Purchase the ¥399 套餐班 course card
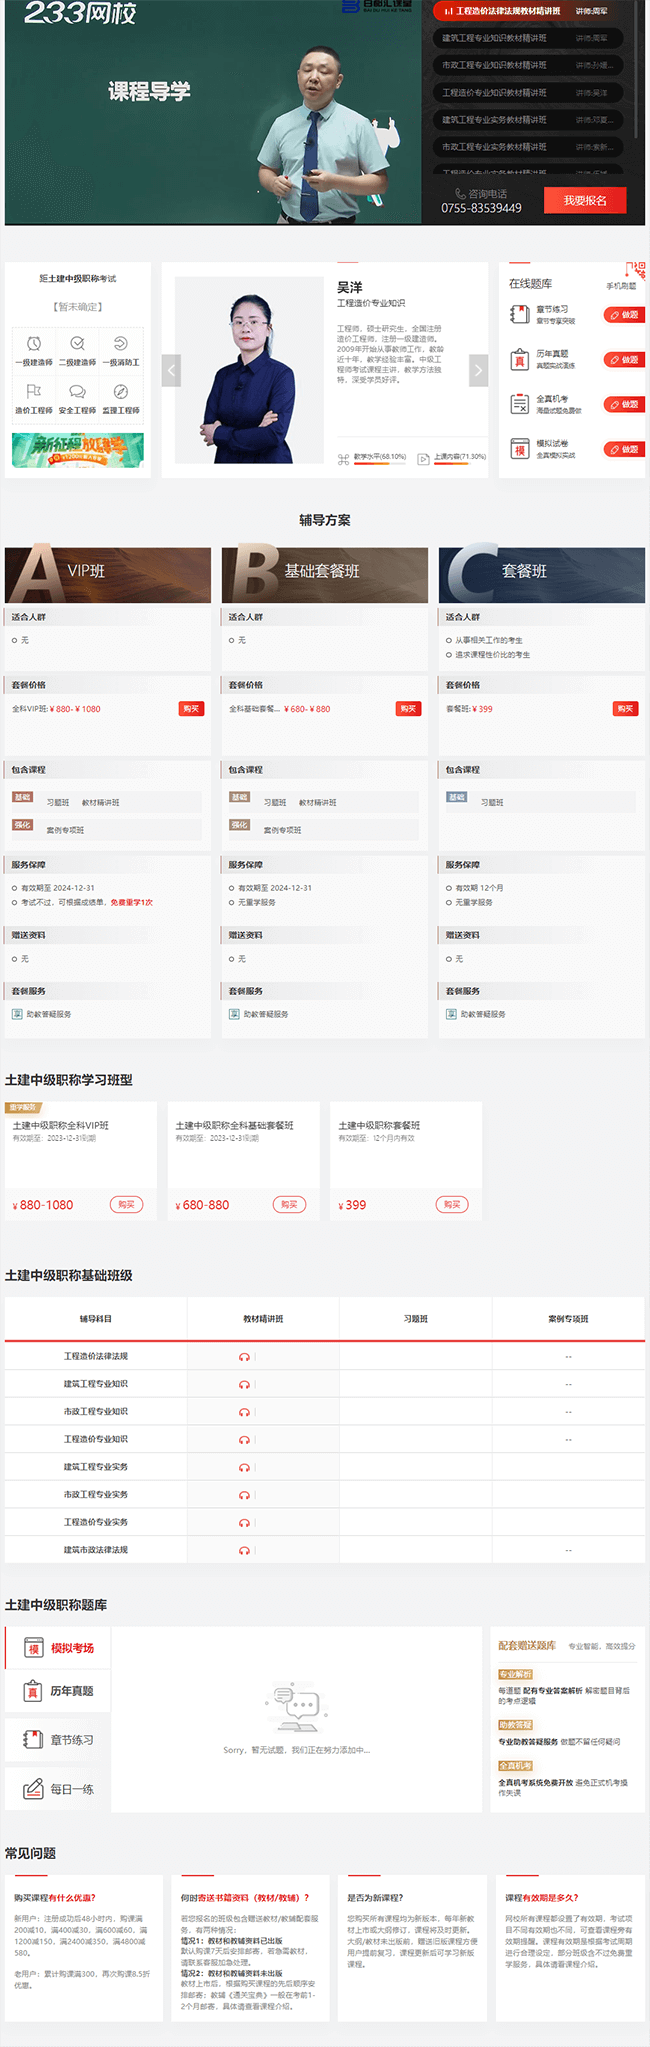Viewport: 650px width, 2047px height. [x=452, y=1205]
